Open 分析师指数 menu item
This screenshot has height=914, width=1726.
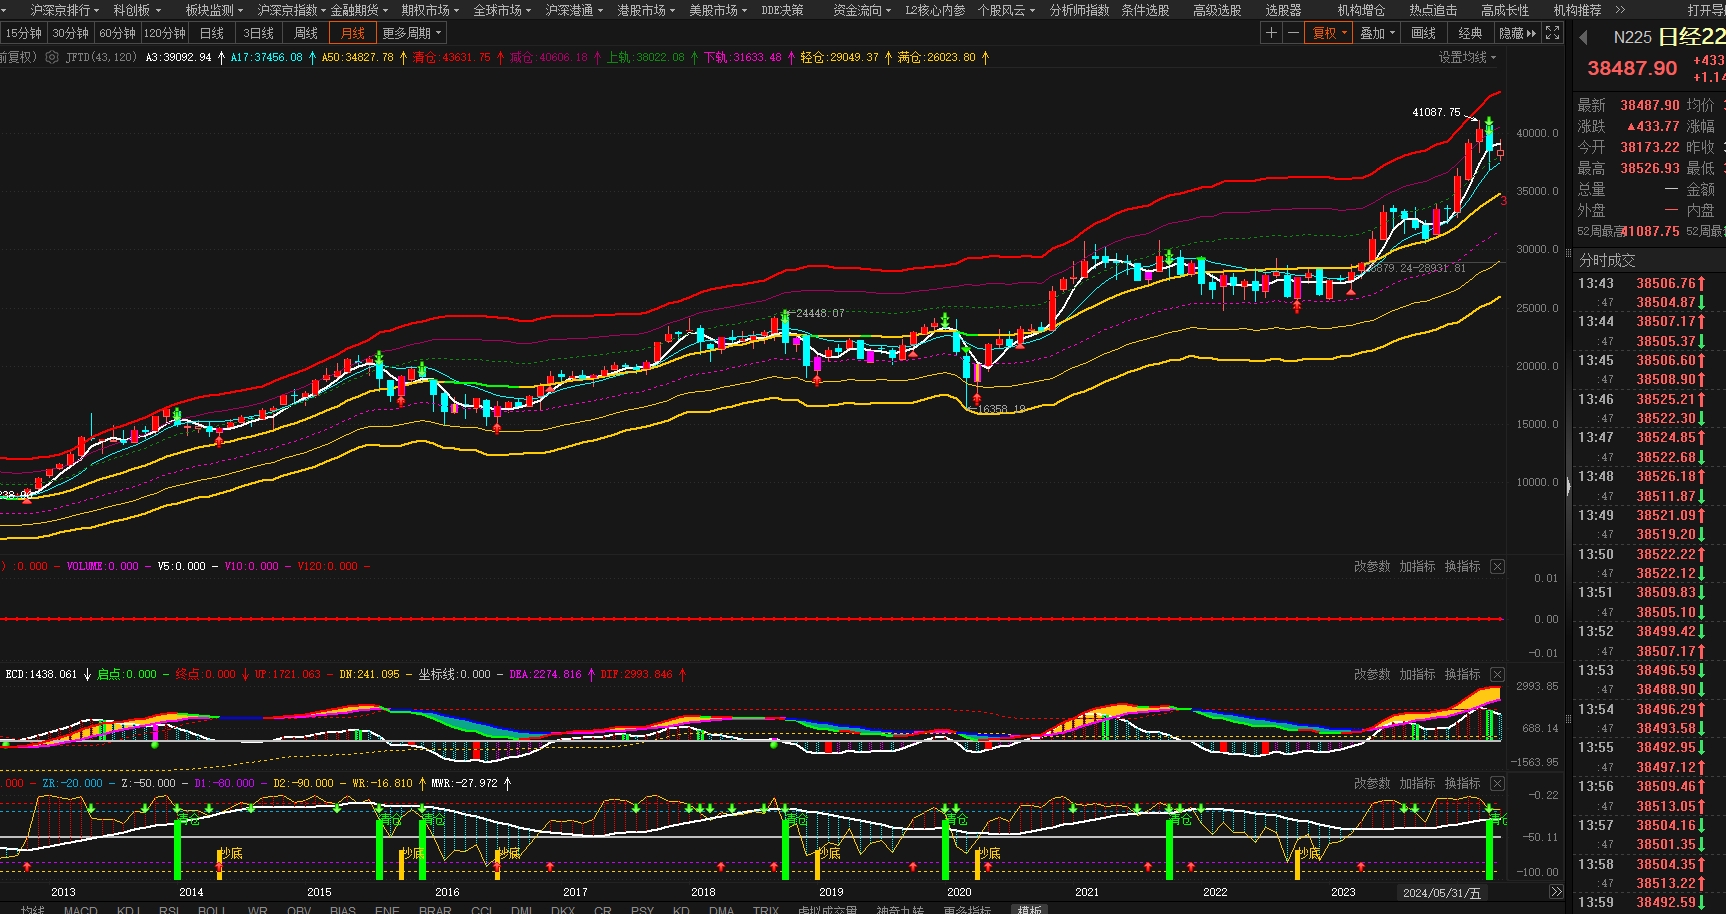(1079, 10)
